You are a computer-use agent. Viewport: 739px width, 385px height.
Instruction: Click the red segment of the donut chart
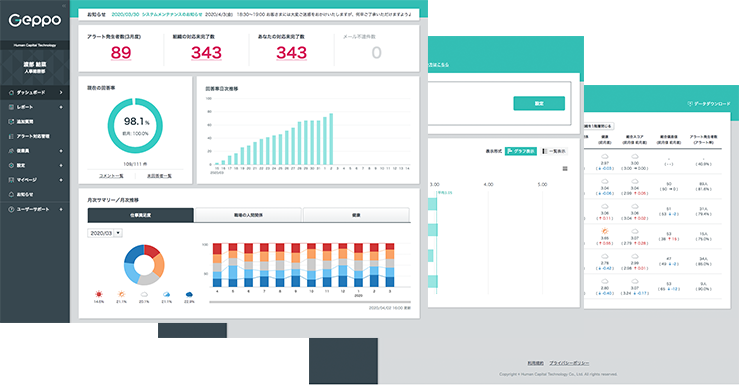coord(153,251)
